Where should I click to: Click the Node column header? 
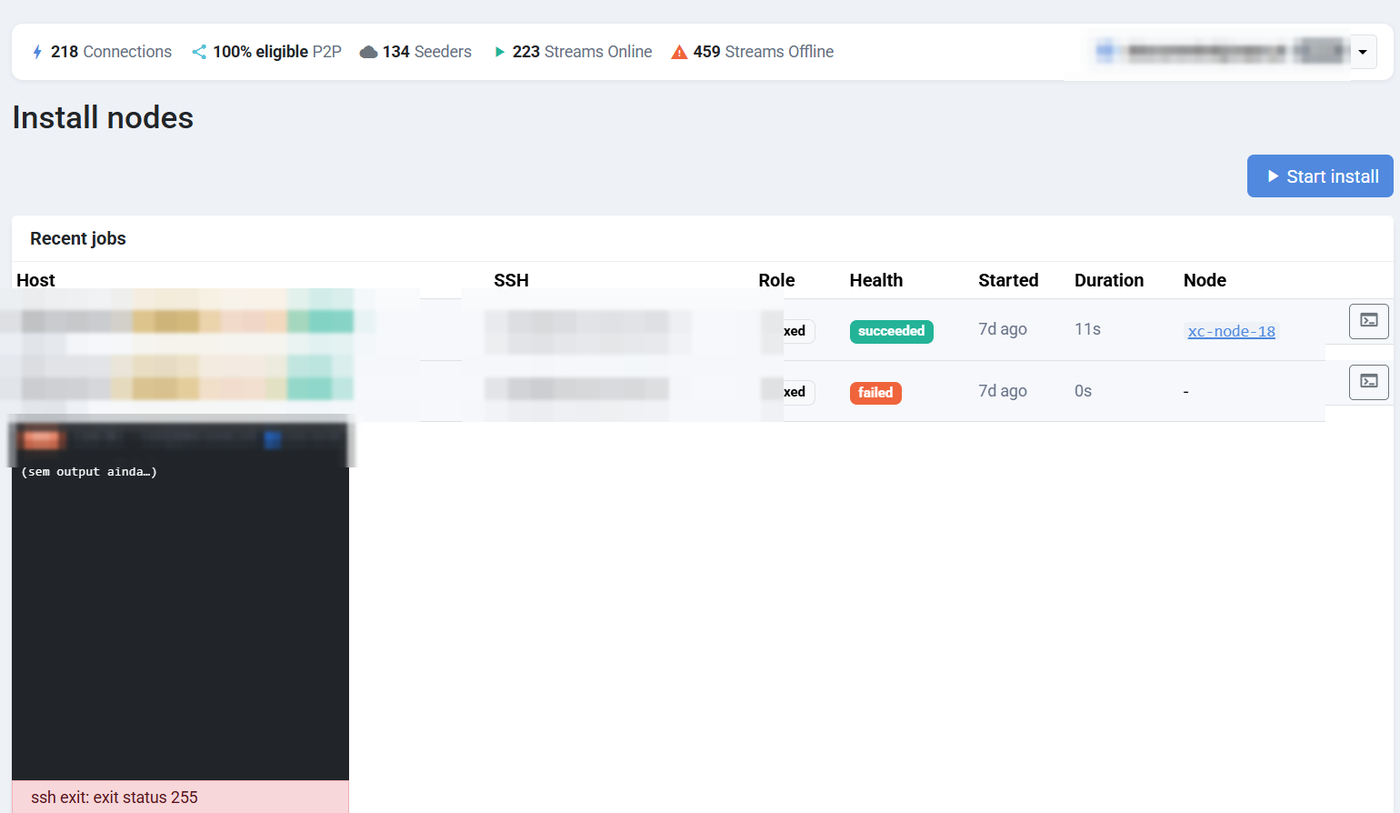[x=1204, y=280]
